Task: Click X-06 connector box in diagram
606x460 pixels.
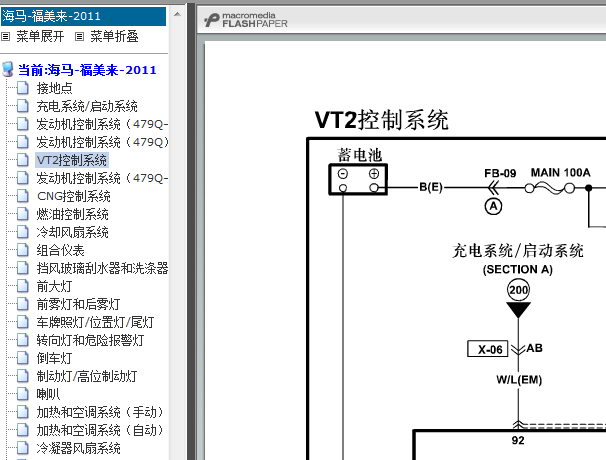Action: click(x=488, y=349)
